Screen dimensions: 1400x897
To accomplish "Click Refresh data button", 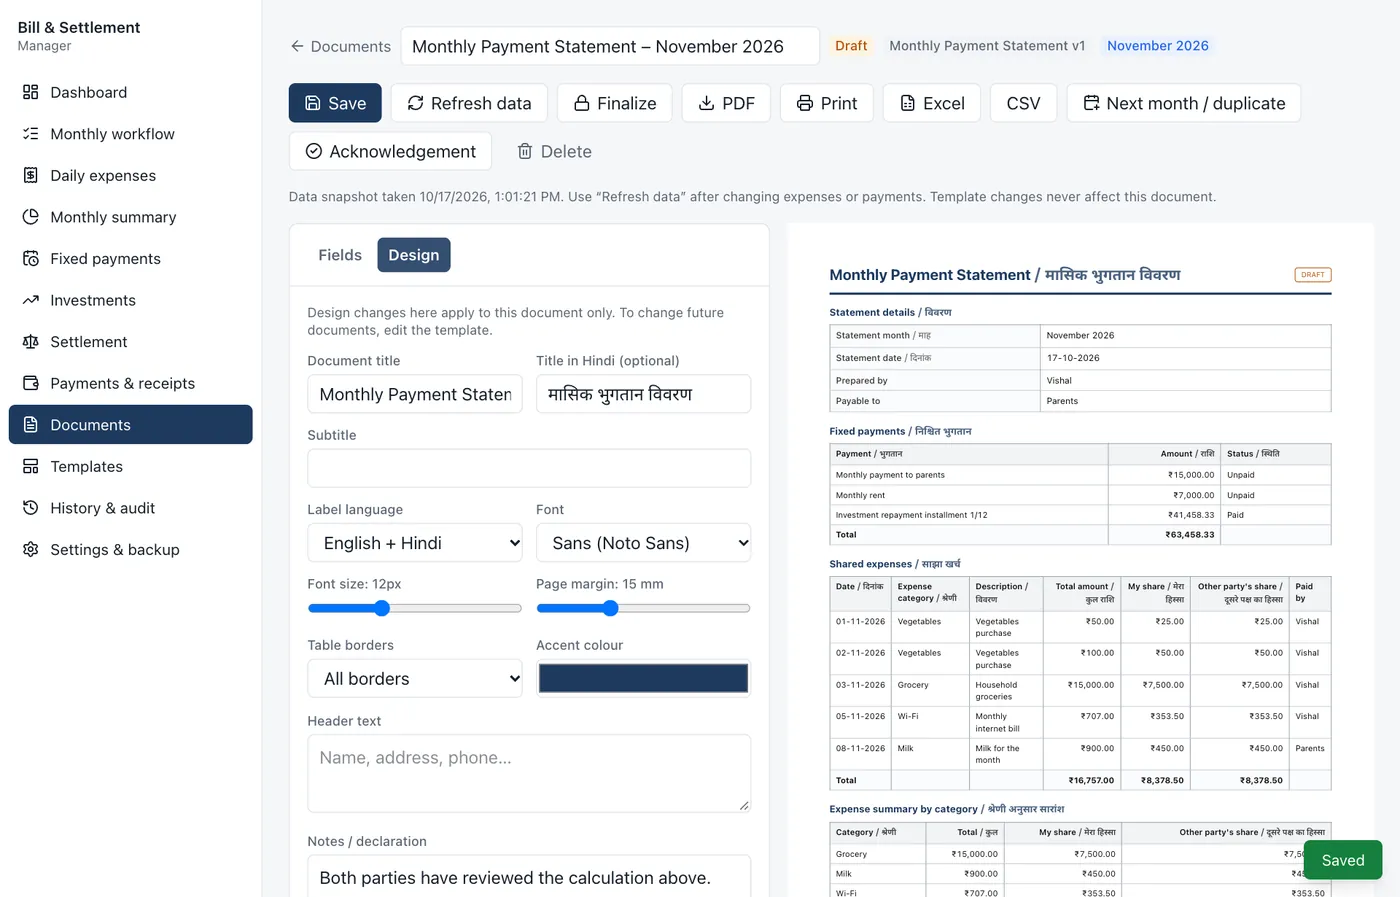I will 469,103.
